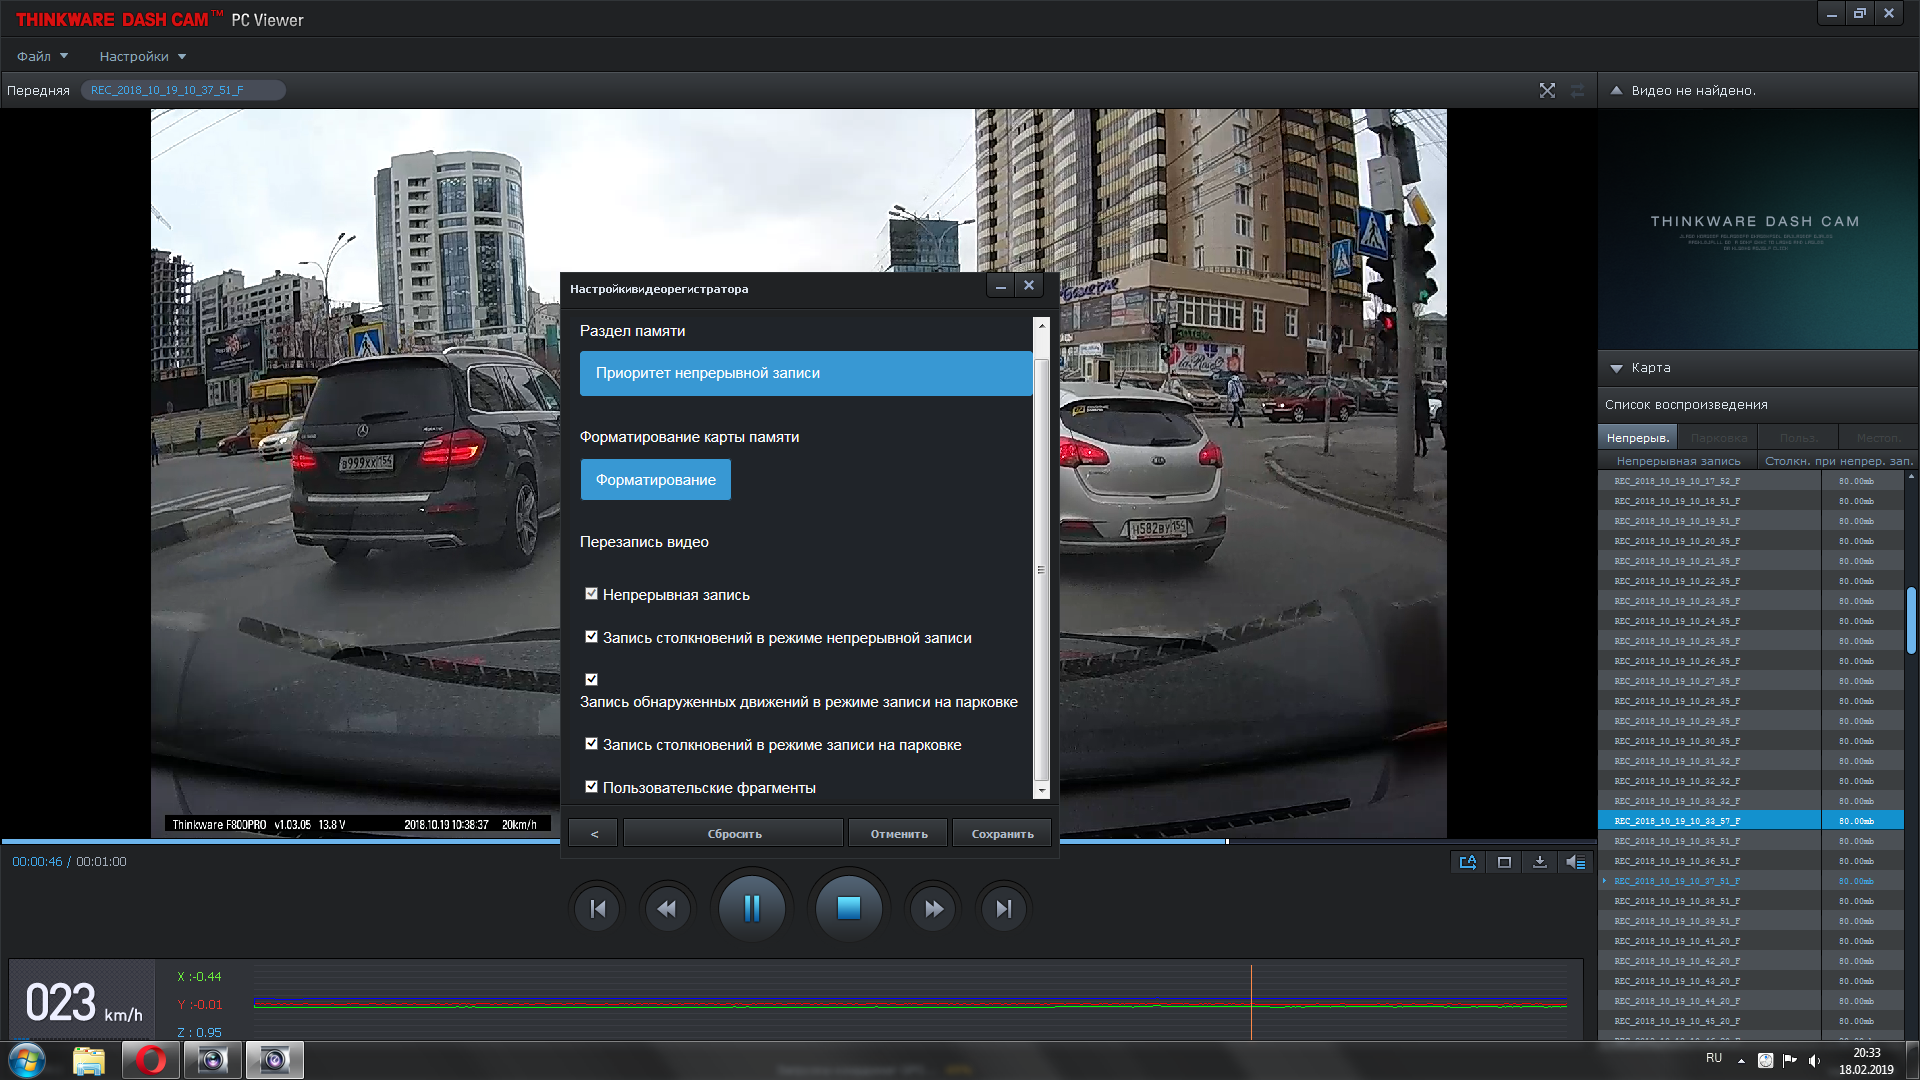Jump to the previous video file
The width and height of the screenshot is (1920, 1080).
point(598,909)
